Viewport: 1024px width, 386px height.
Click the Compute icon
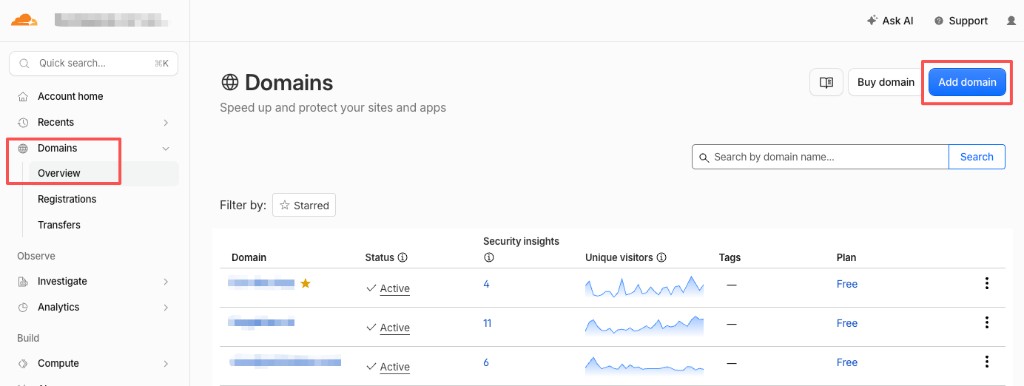tap(23, 363)
